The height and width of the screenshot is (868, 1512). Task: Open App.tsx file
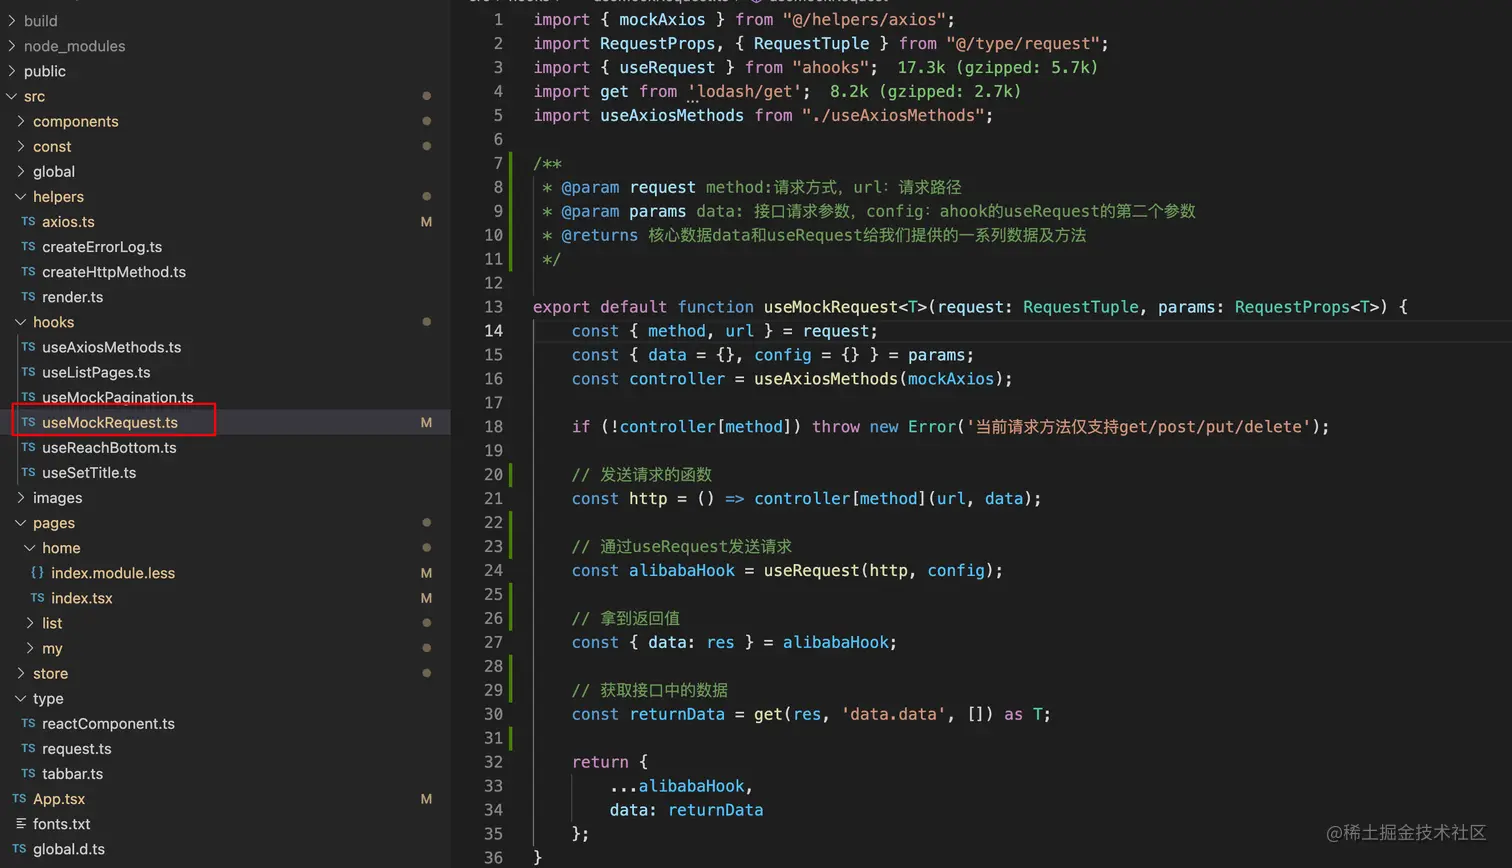tap(59, 799)
